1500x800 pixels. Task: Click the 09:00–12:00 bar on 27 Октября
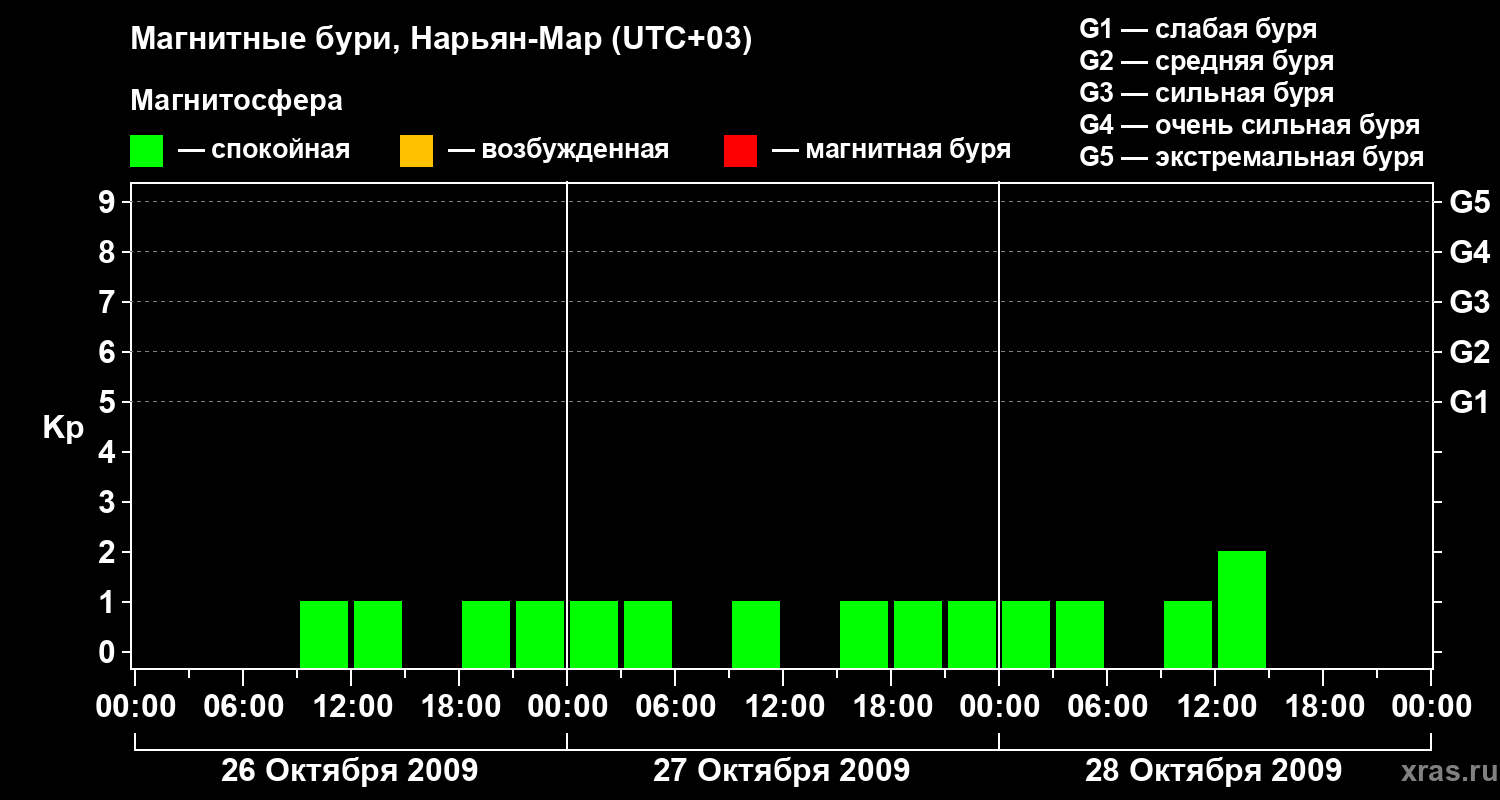756,634
